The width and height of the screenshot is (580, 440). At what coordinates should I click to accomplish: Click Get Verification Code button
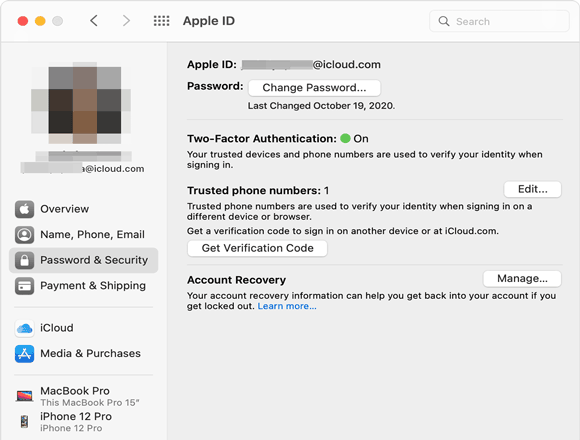(x=257, y=248)
